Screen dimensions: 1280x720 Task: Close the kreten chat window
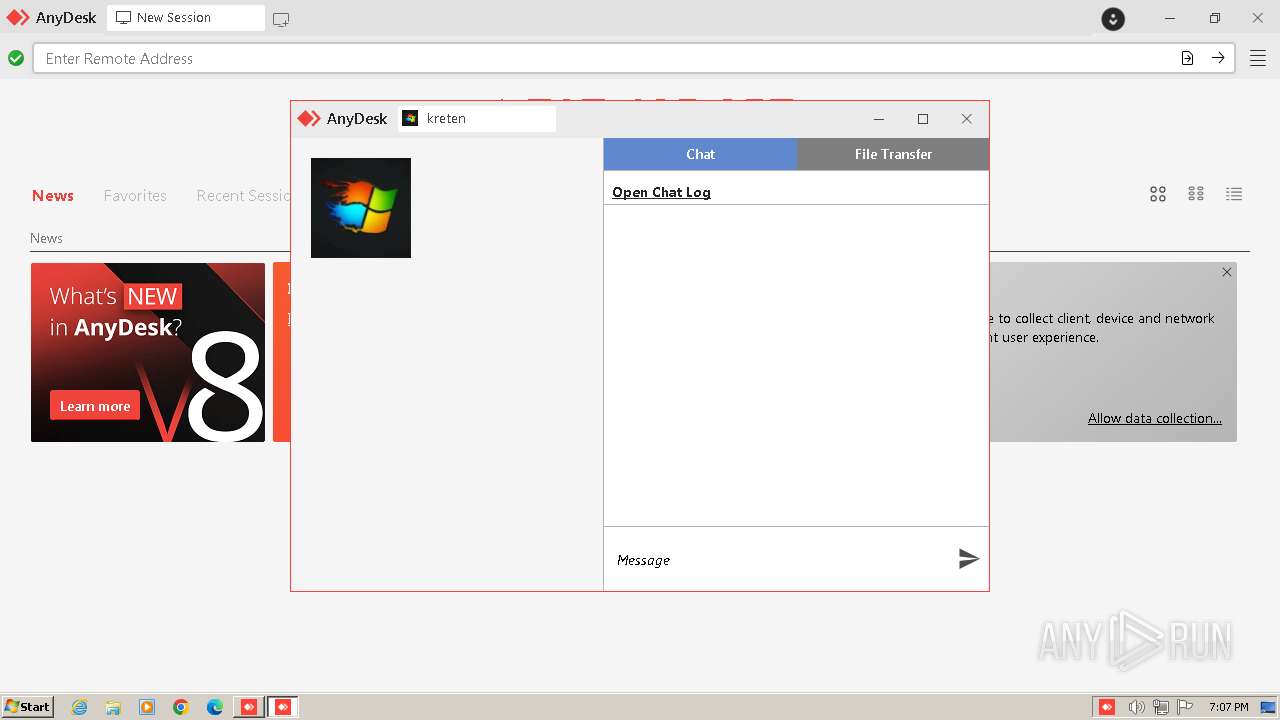tap(967, 119)
